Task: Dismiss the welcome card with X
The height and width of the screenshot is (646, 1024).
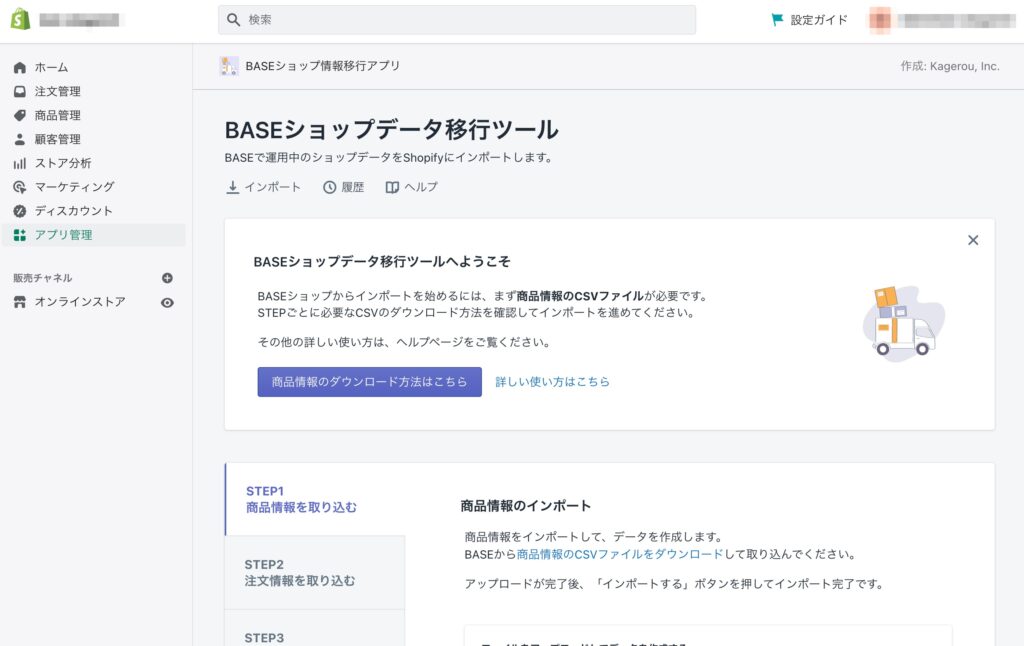Action: click(x=973, y=240)
